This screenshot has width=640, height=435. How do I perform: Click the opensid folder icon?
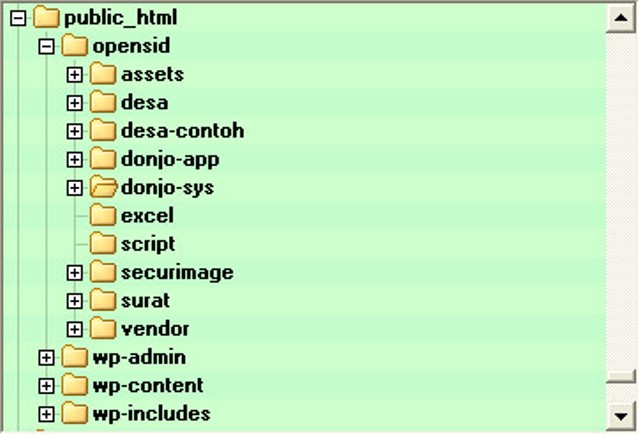click(74, 46)
